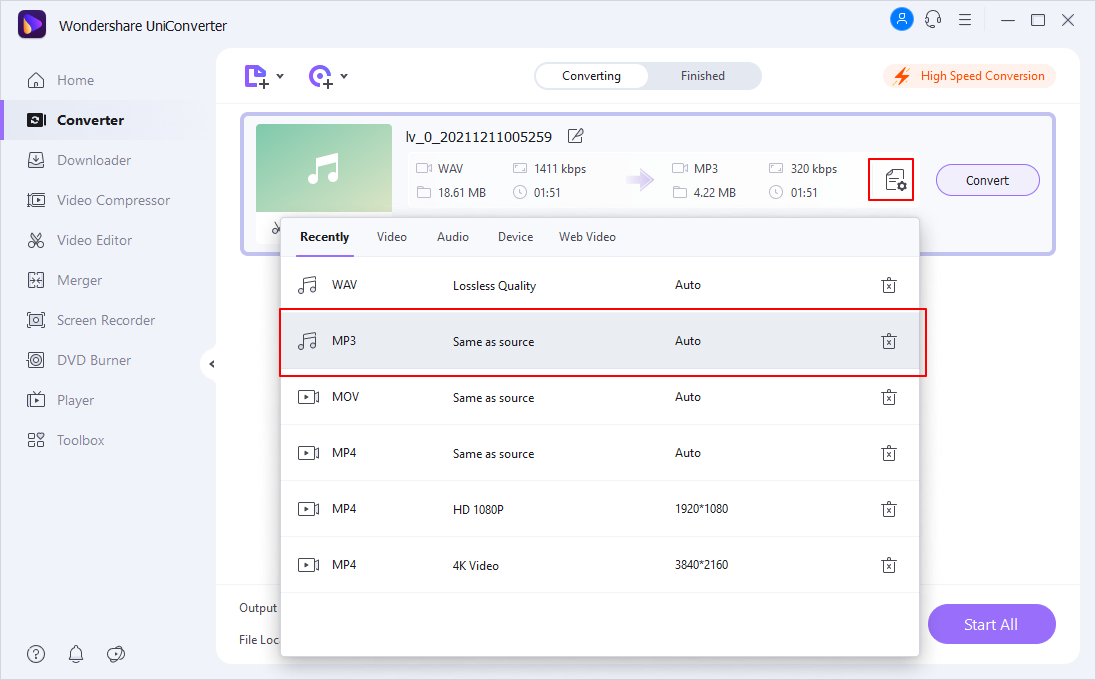The image size is (1096, 680).
Task: Click the Convert button
Action: [988, 180]
